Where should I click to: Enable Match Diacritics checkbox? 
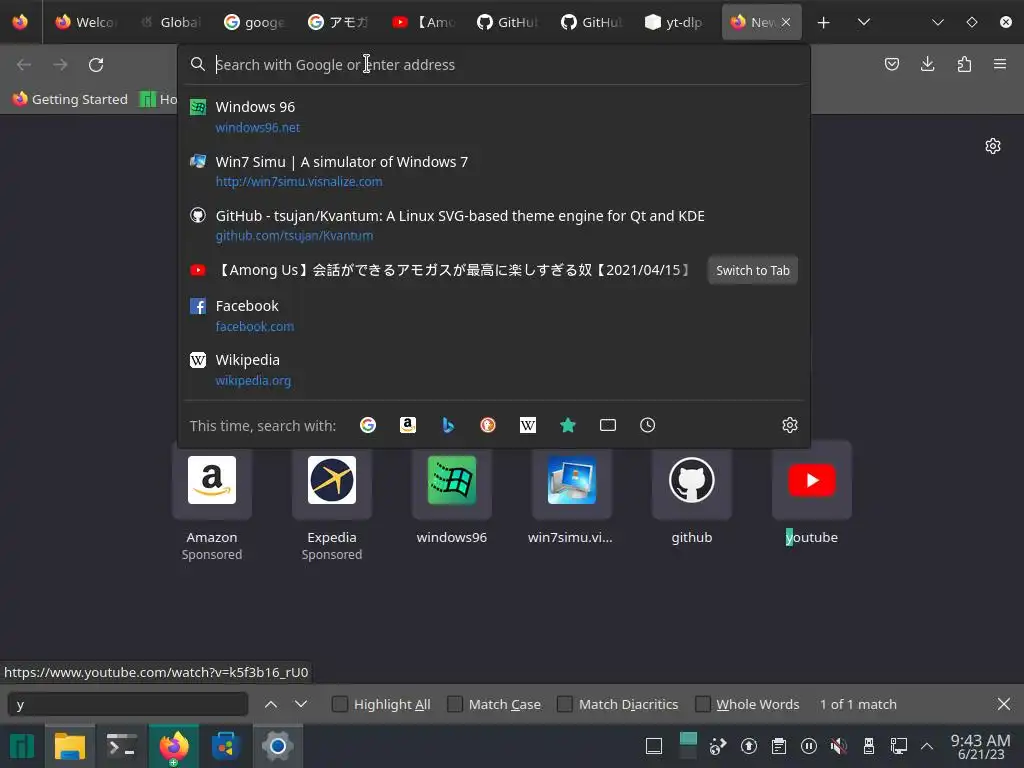[x=564, y=704]
